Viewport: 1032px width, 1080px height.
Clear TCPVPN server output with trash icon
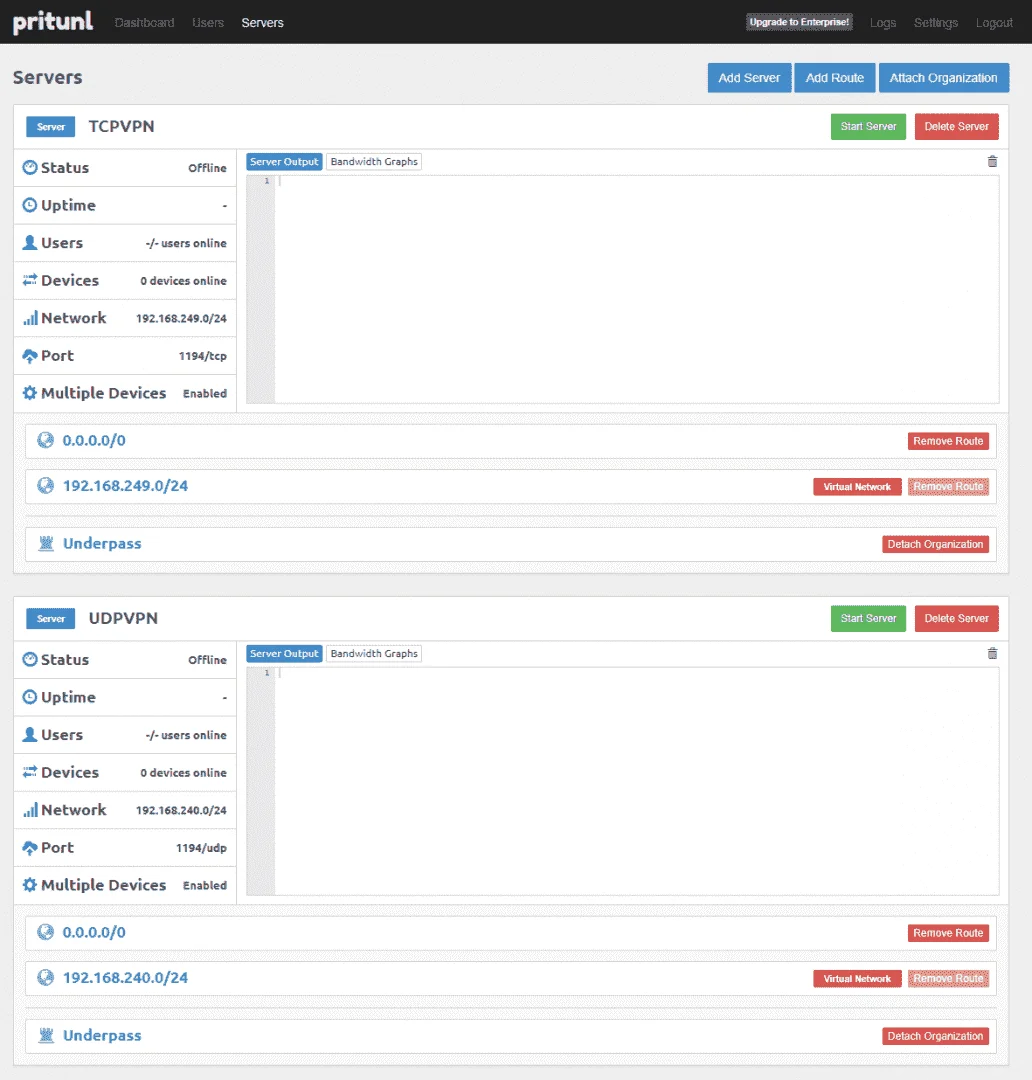click(992, 161)
